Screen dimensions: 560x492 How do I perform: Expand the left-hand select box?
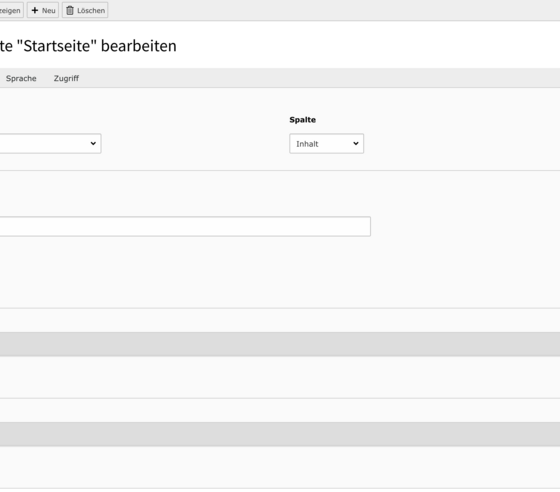50,144
